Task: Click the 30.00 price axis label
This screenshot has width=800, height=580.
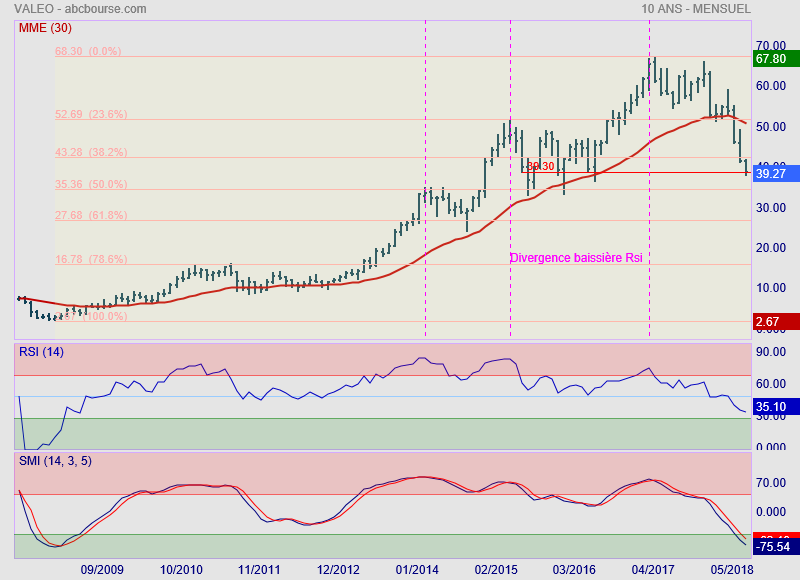Action: point(771,208)
